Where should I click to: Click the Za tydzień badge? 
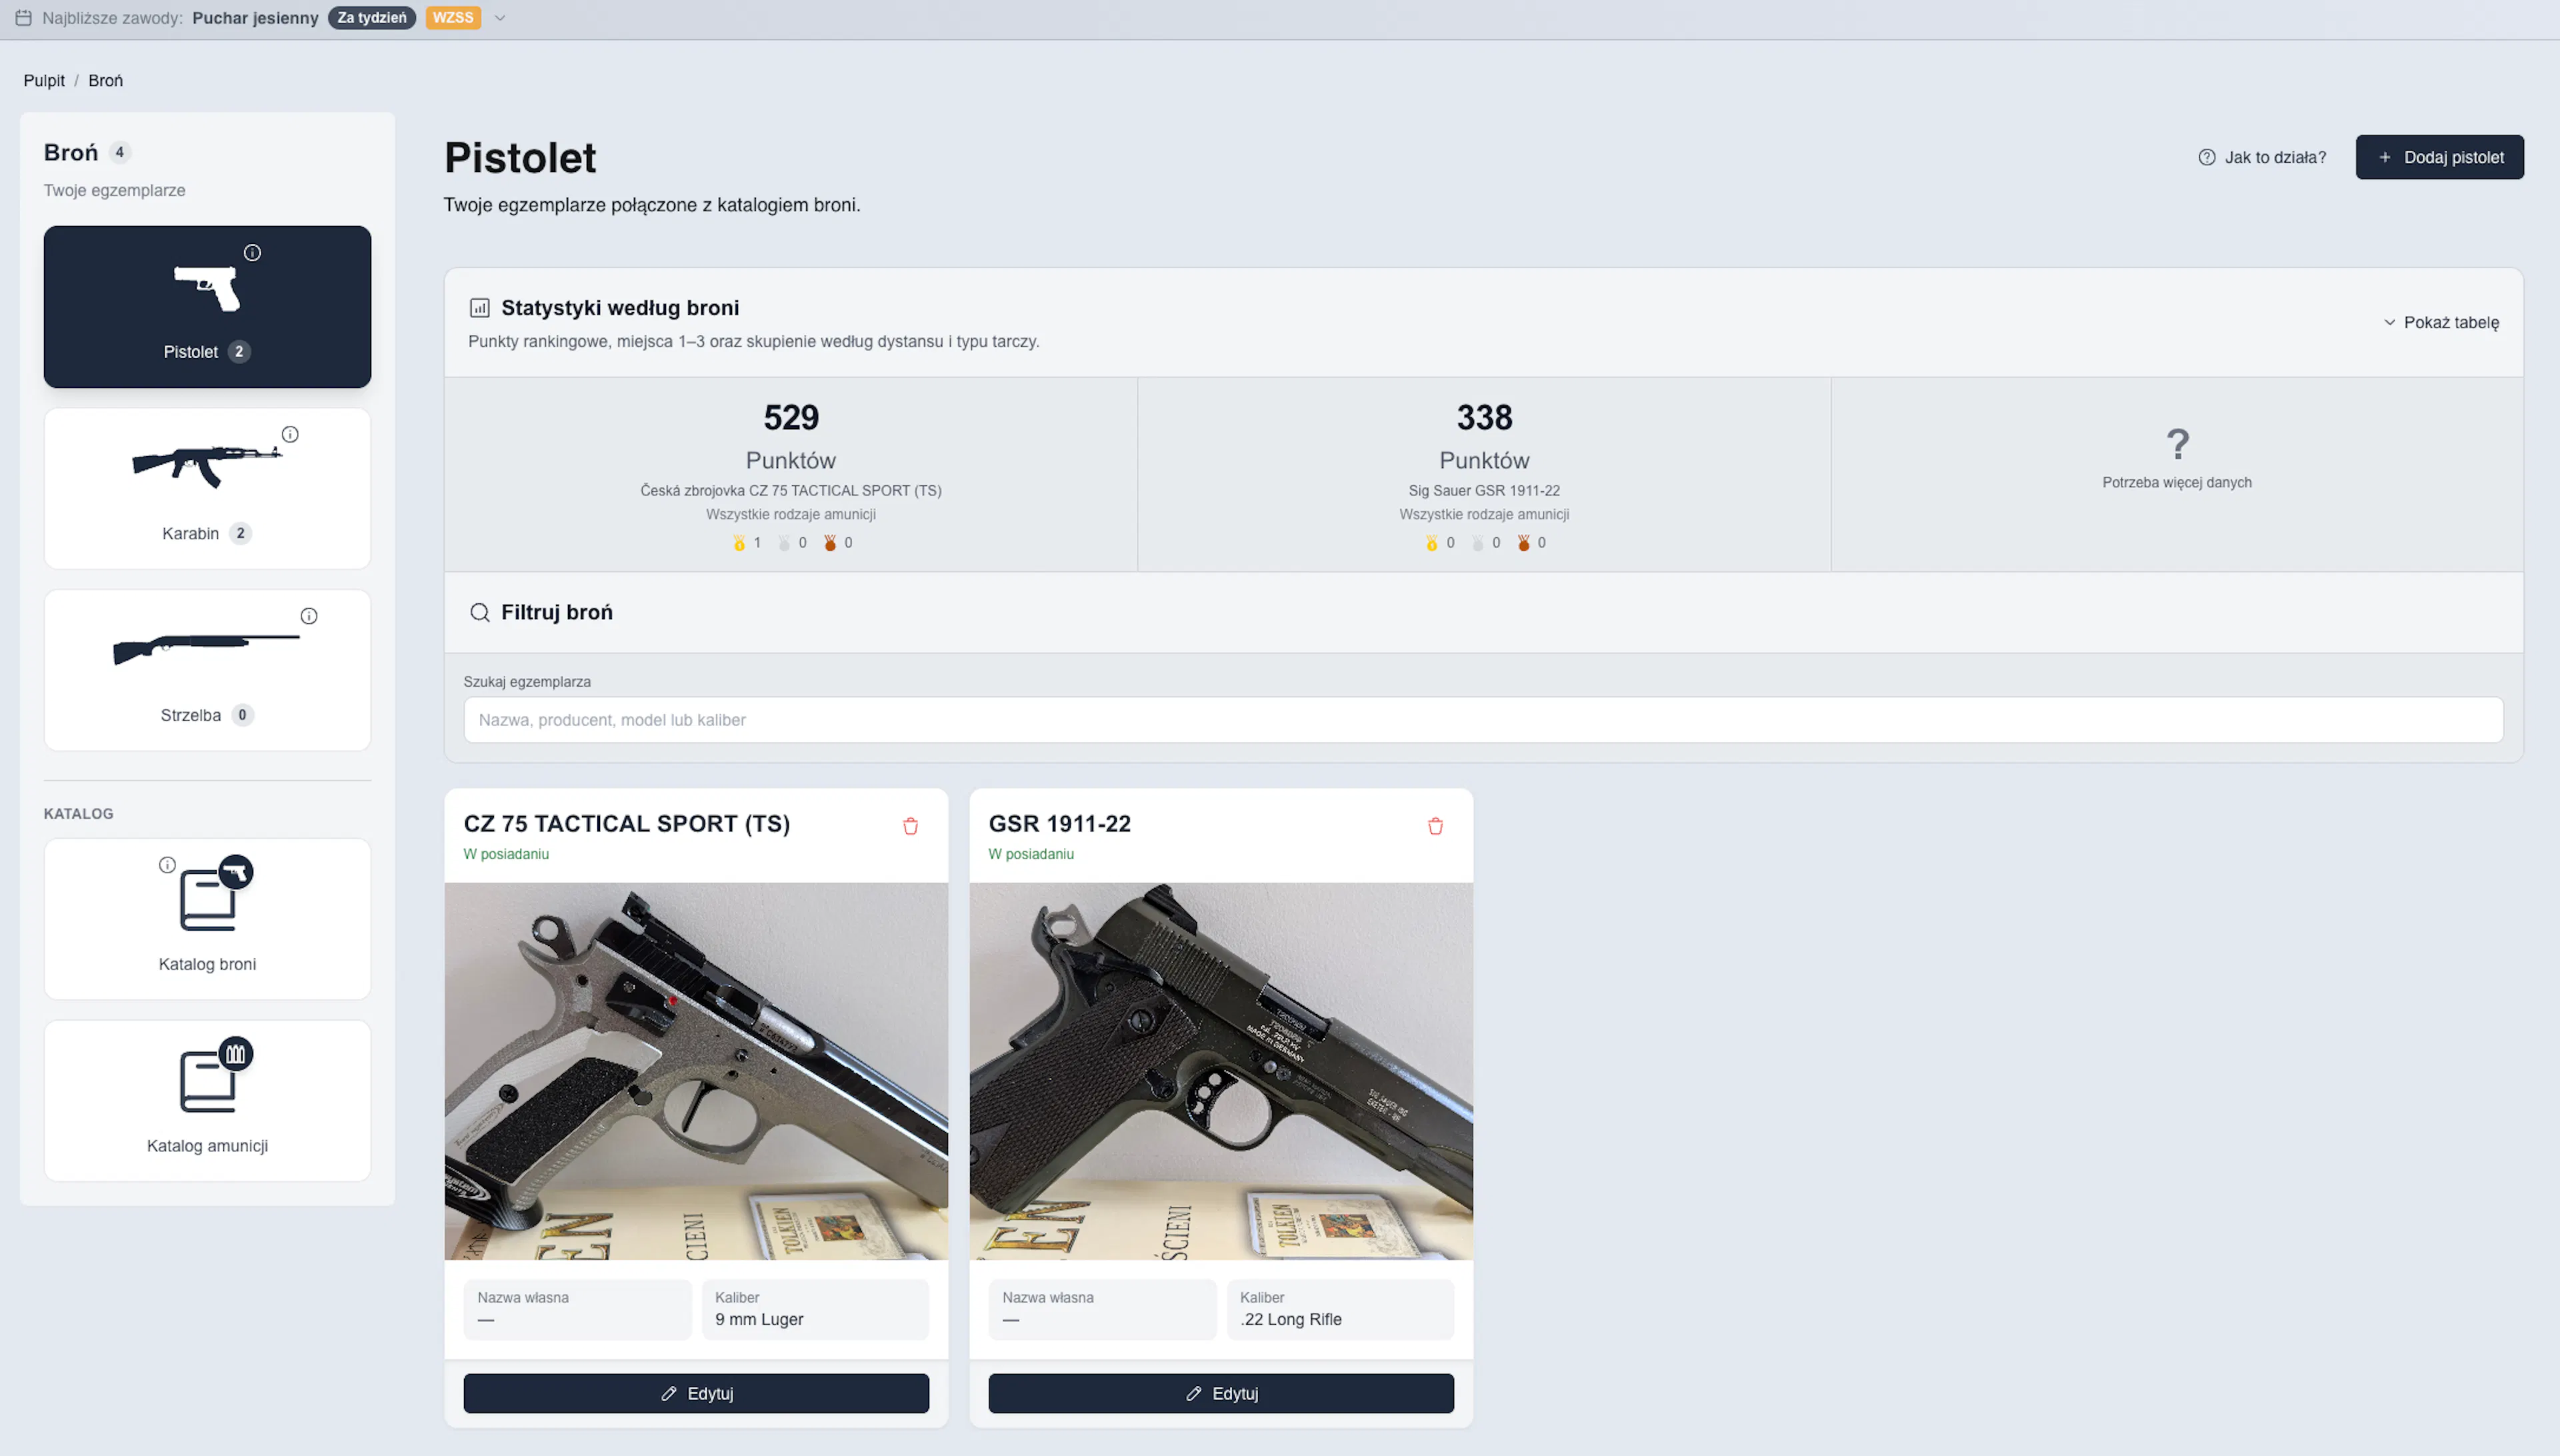coord(372,18)
